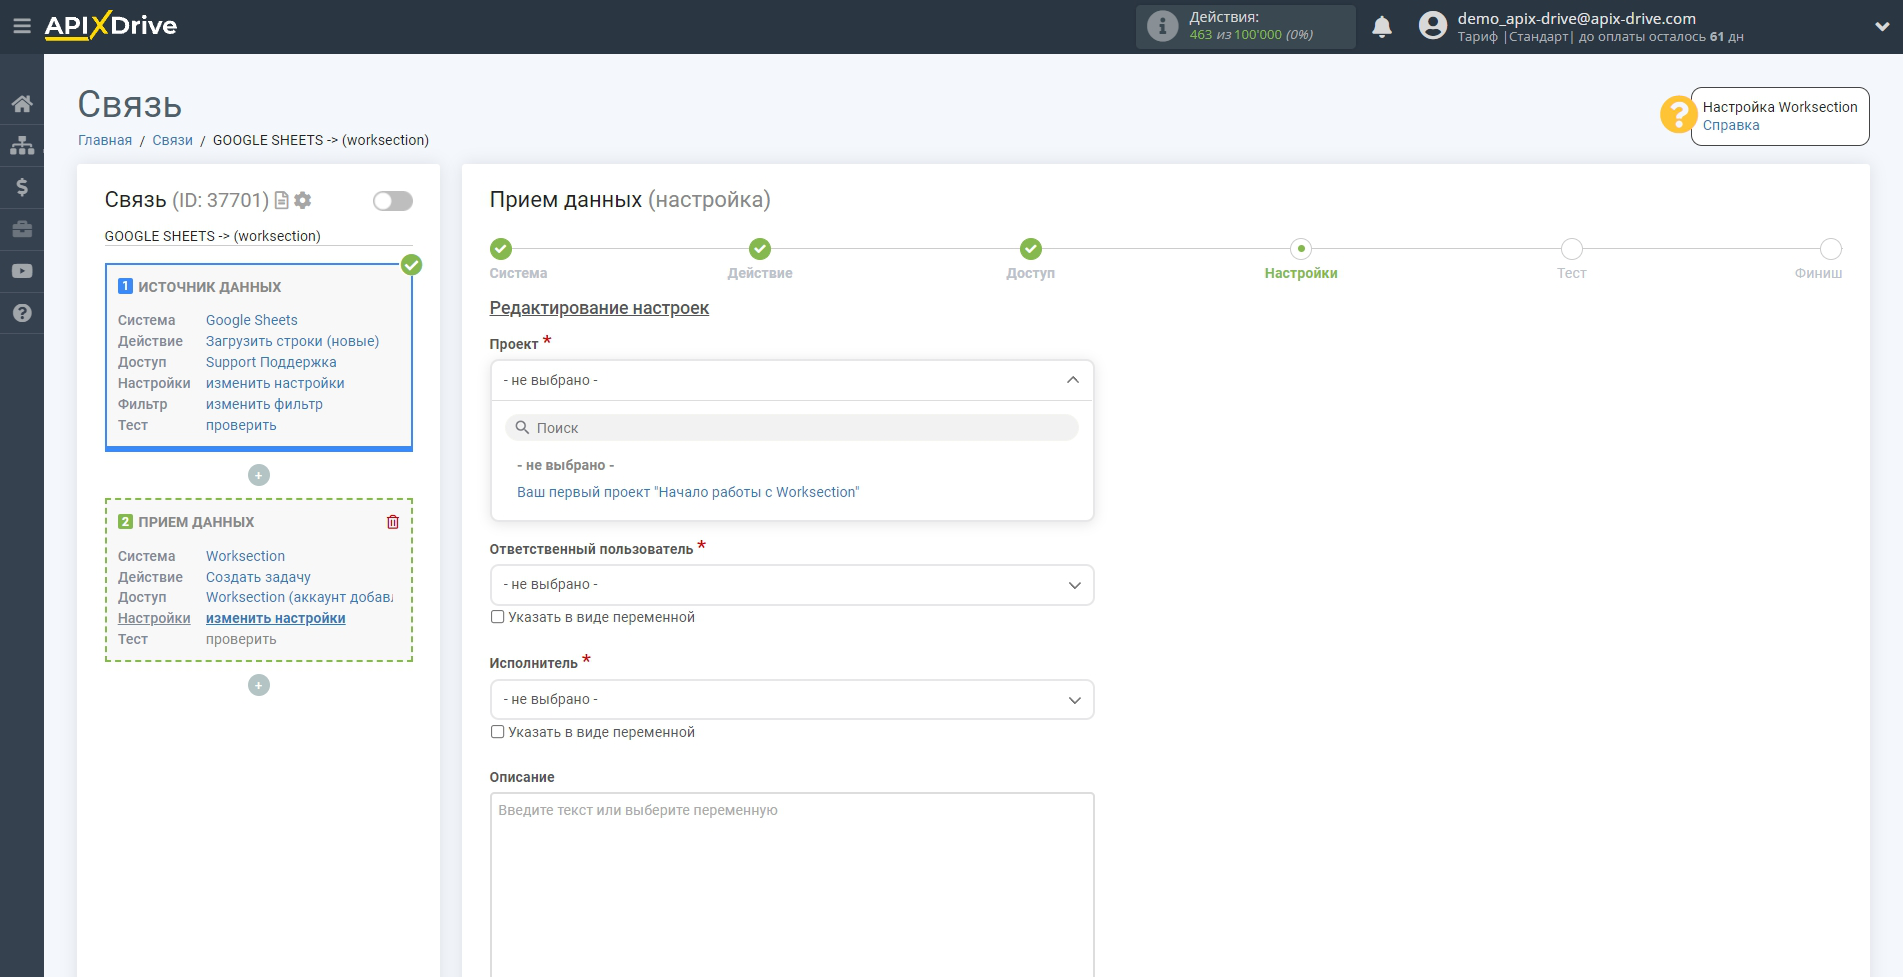Expand the account menu chevron

point(1881,27)
